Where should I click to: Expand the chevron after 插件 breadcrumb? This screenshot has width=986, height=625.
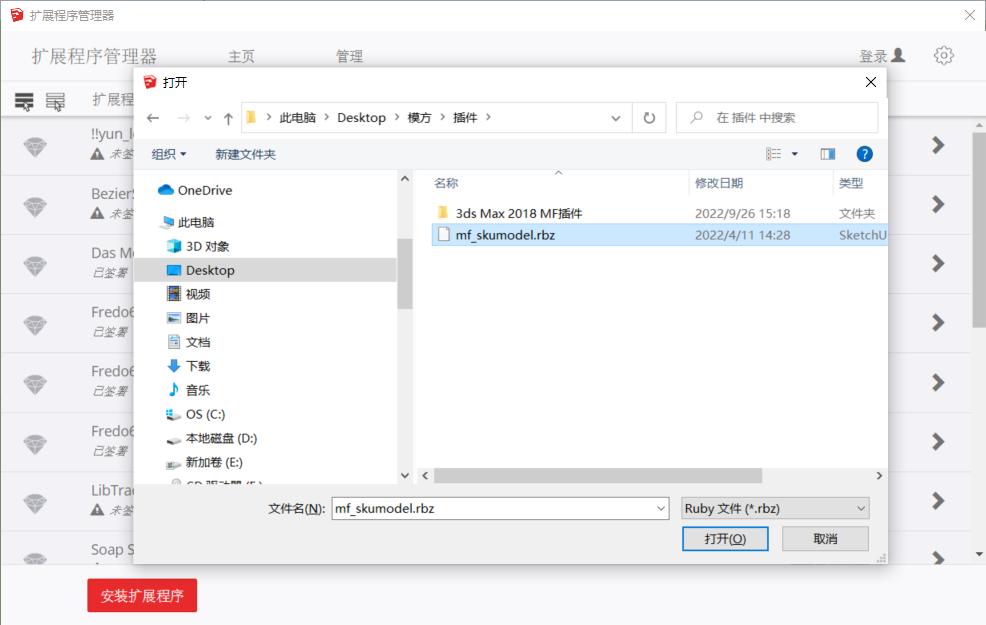tap(489, 117)
